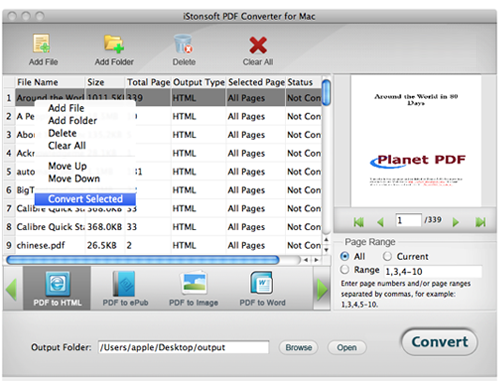Viewport: 500px width, 384px height.
Task: Select the PDF to ePub conversion icon
Action: [124, 284]
